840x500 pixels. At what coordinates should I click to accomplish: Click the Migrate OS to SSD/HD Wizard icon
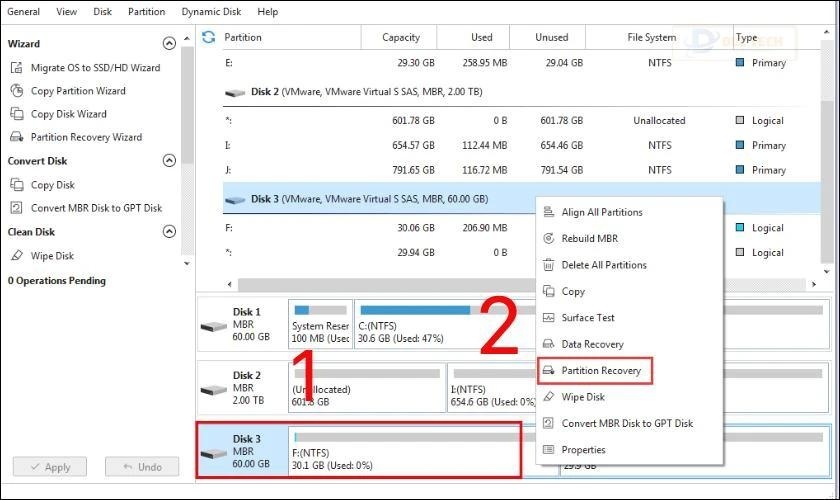(x=17, y=68)
